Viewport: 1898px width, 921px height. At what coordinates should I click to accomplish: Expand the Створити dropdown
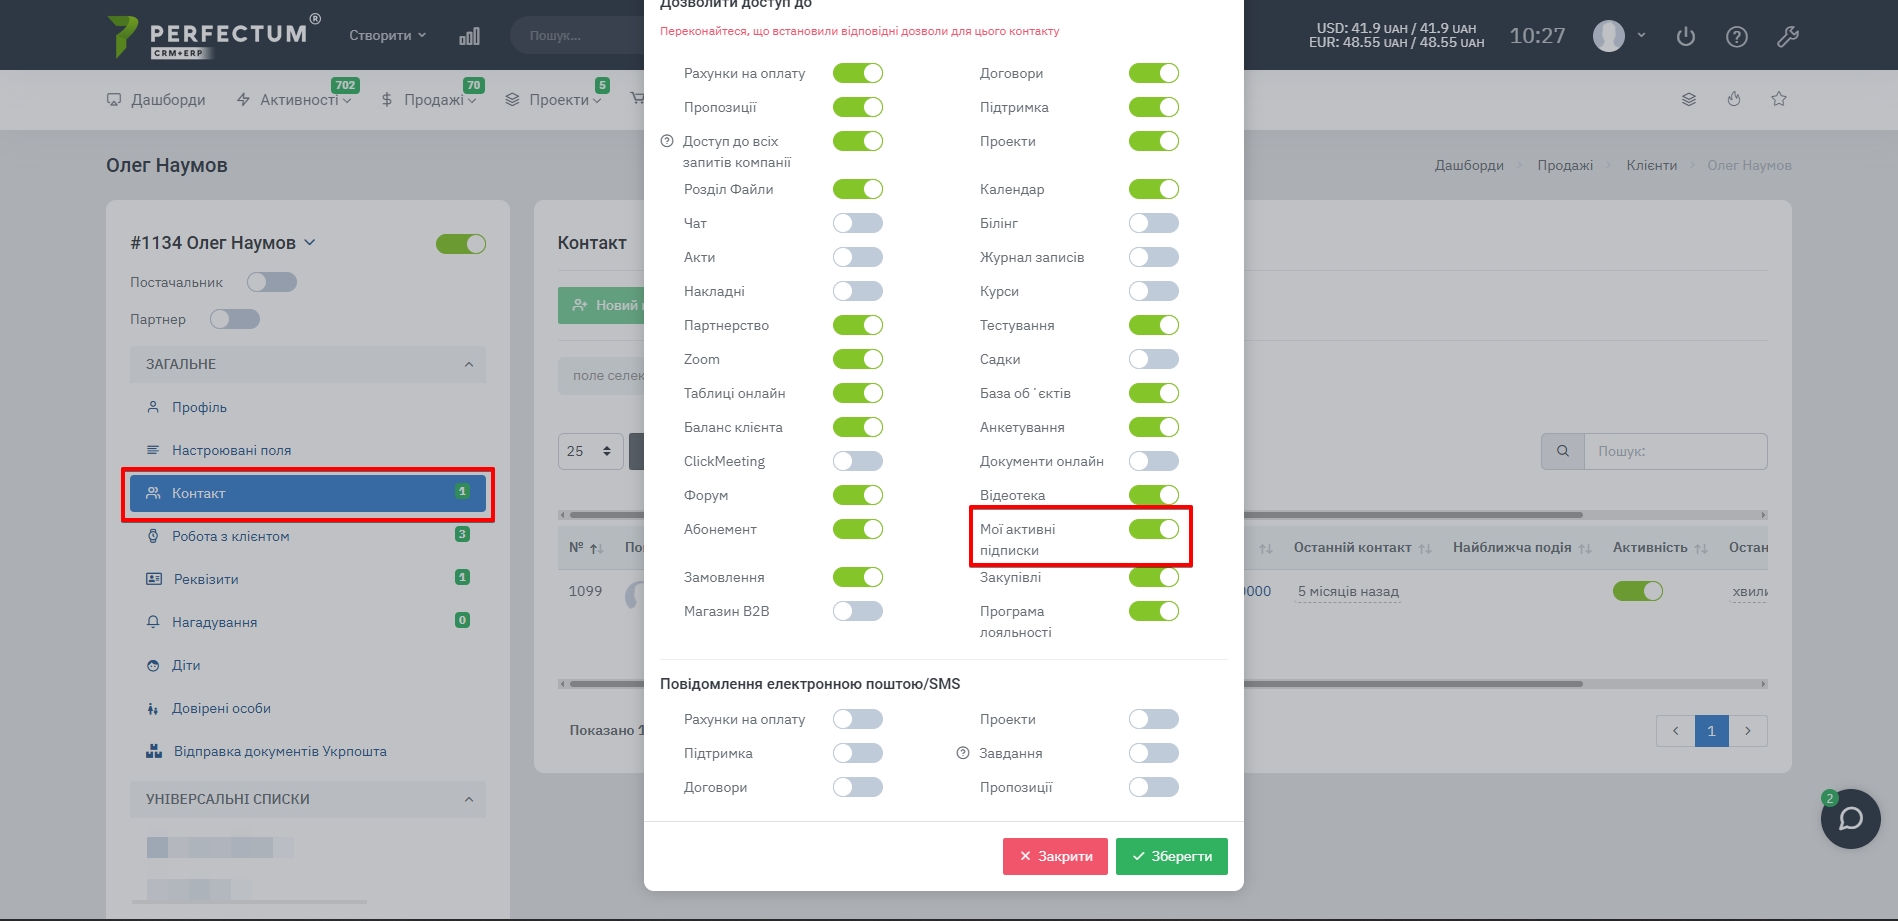[x=387, y=35]
